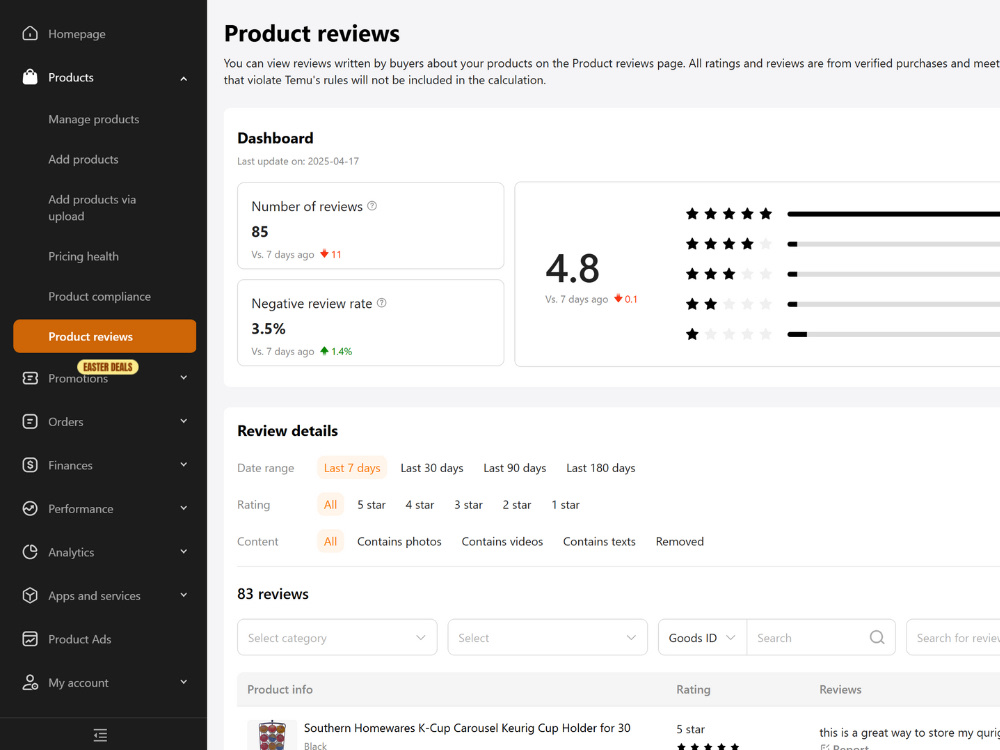Click the Orders icon in sidebar
This screenshot has width=1000, height=750.
coord(30,422)
